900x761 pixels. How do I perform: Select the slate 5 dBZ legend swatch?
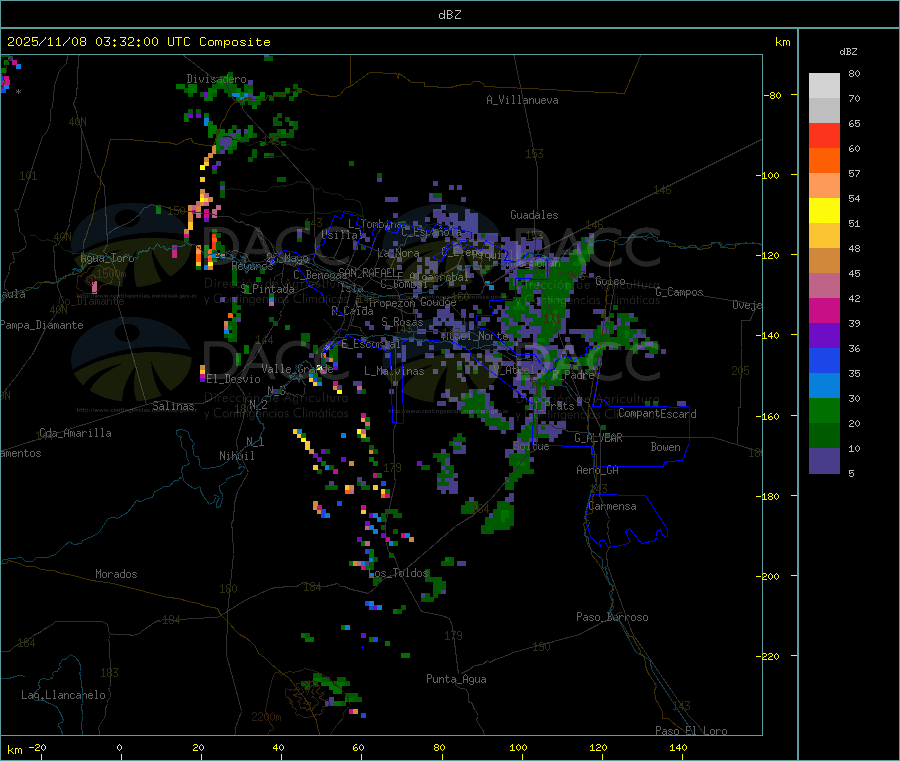coord(824,461)
